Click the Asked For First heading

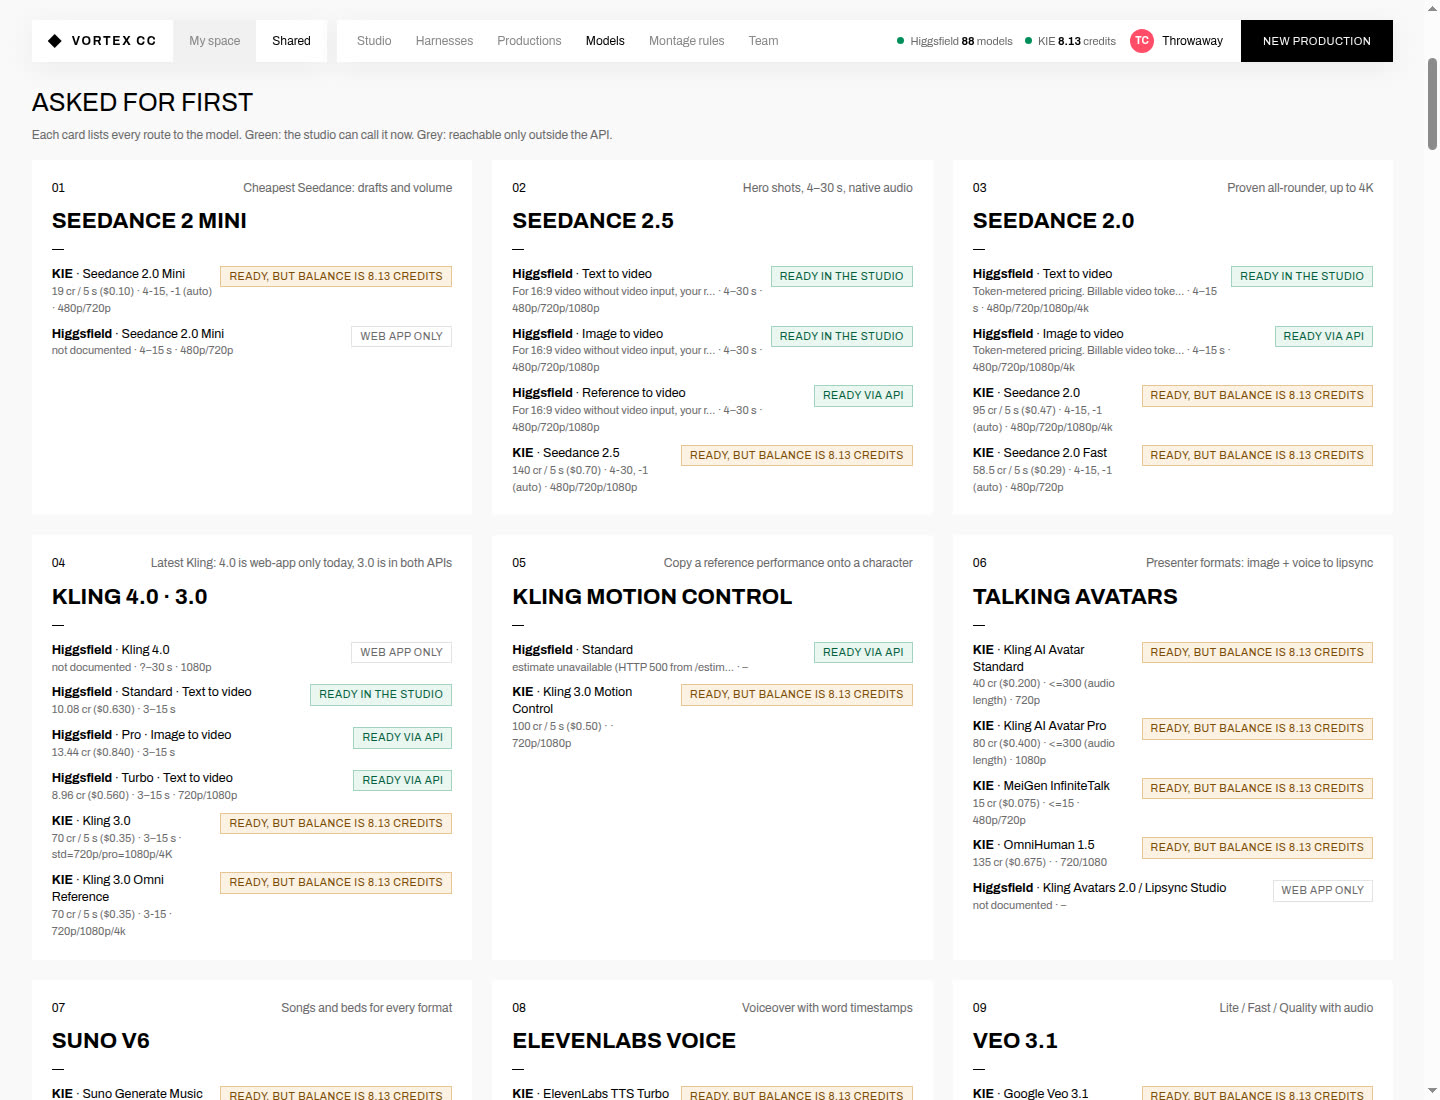142,103
